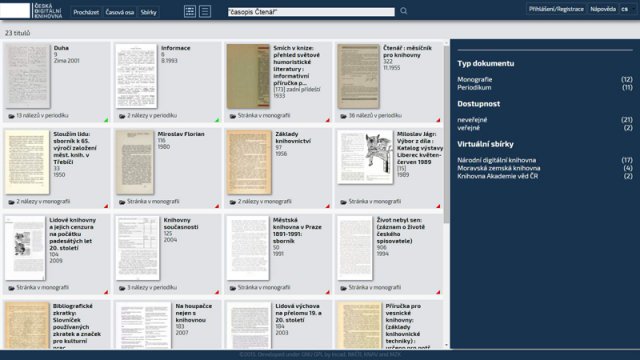Click folder icon next to '3 nálezy v periodiku'

pyautogui.click(x=122, y=288)
